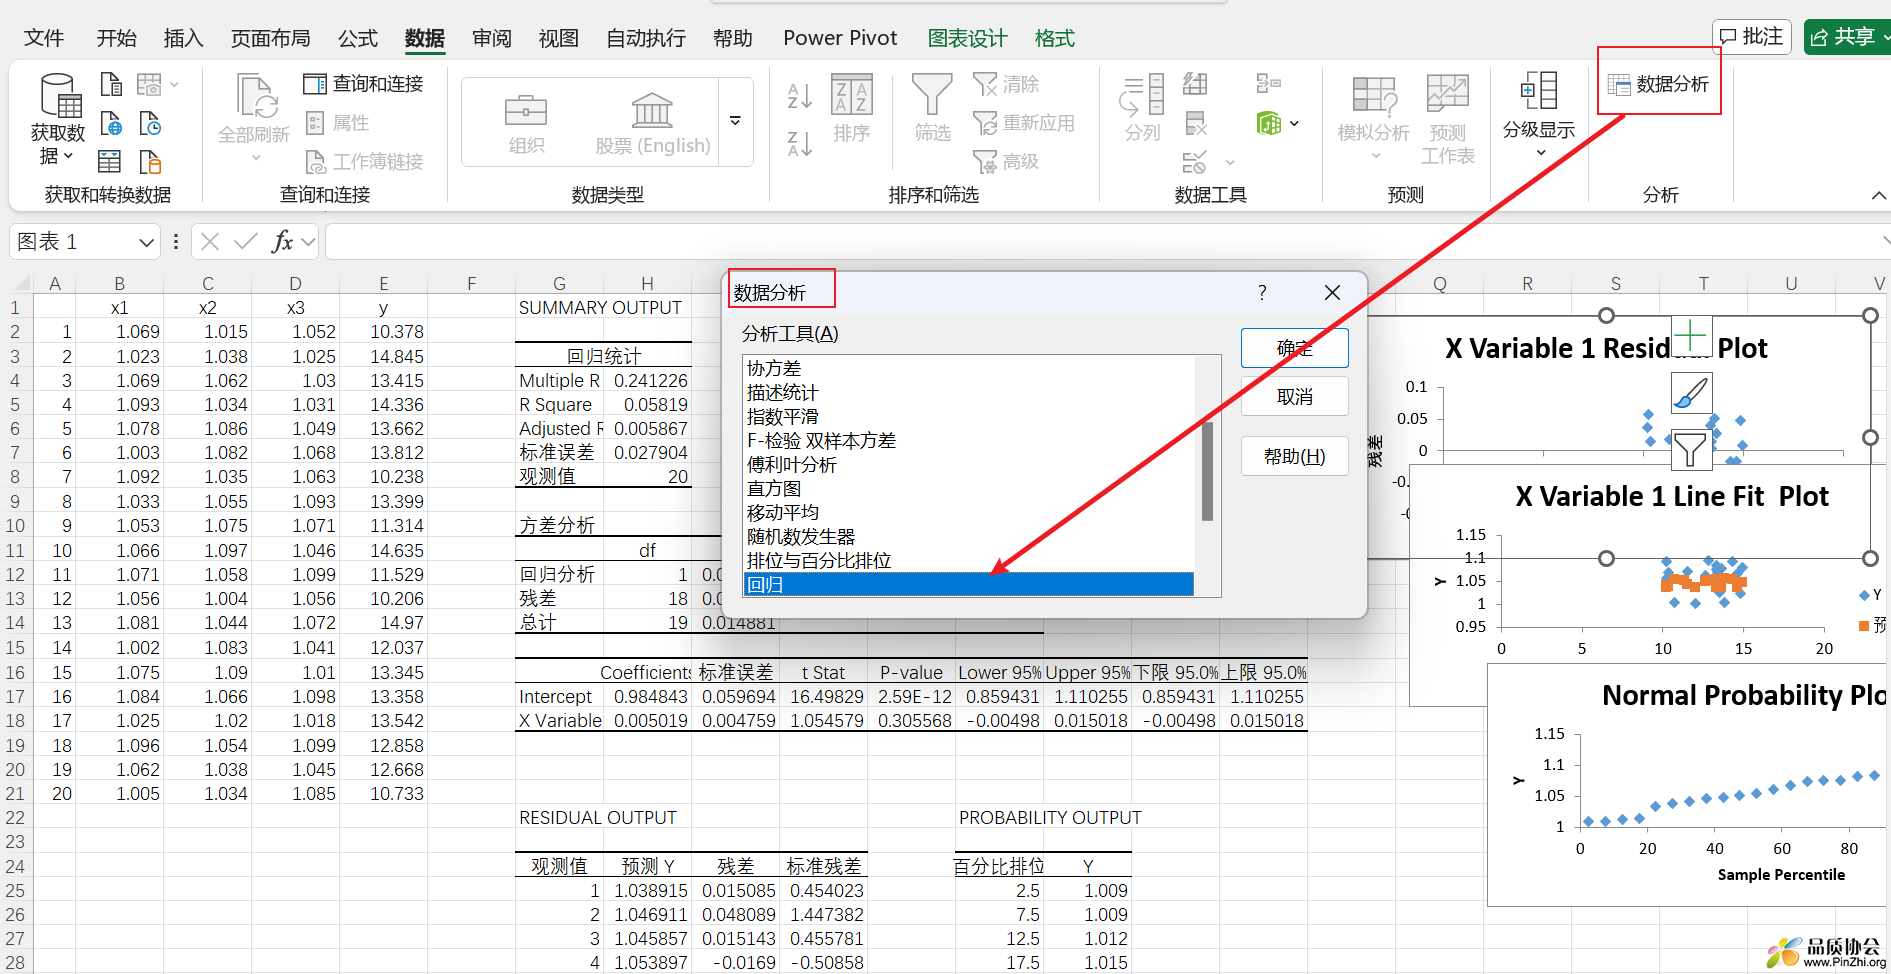This screenshot has height=974, width=1891.
Task: Open the Power Pivot tab
Action: pos(840,38)
